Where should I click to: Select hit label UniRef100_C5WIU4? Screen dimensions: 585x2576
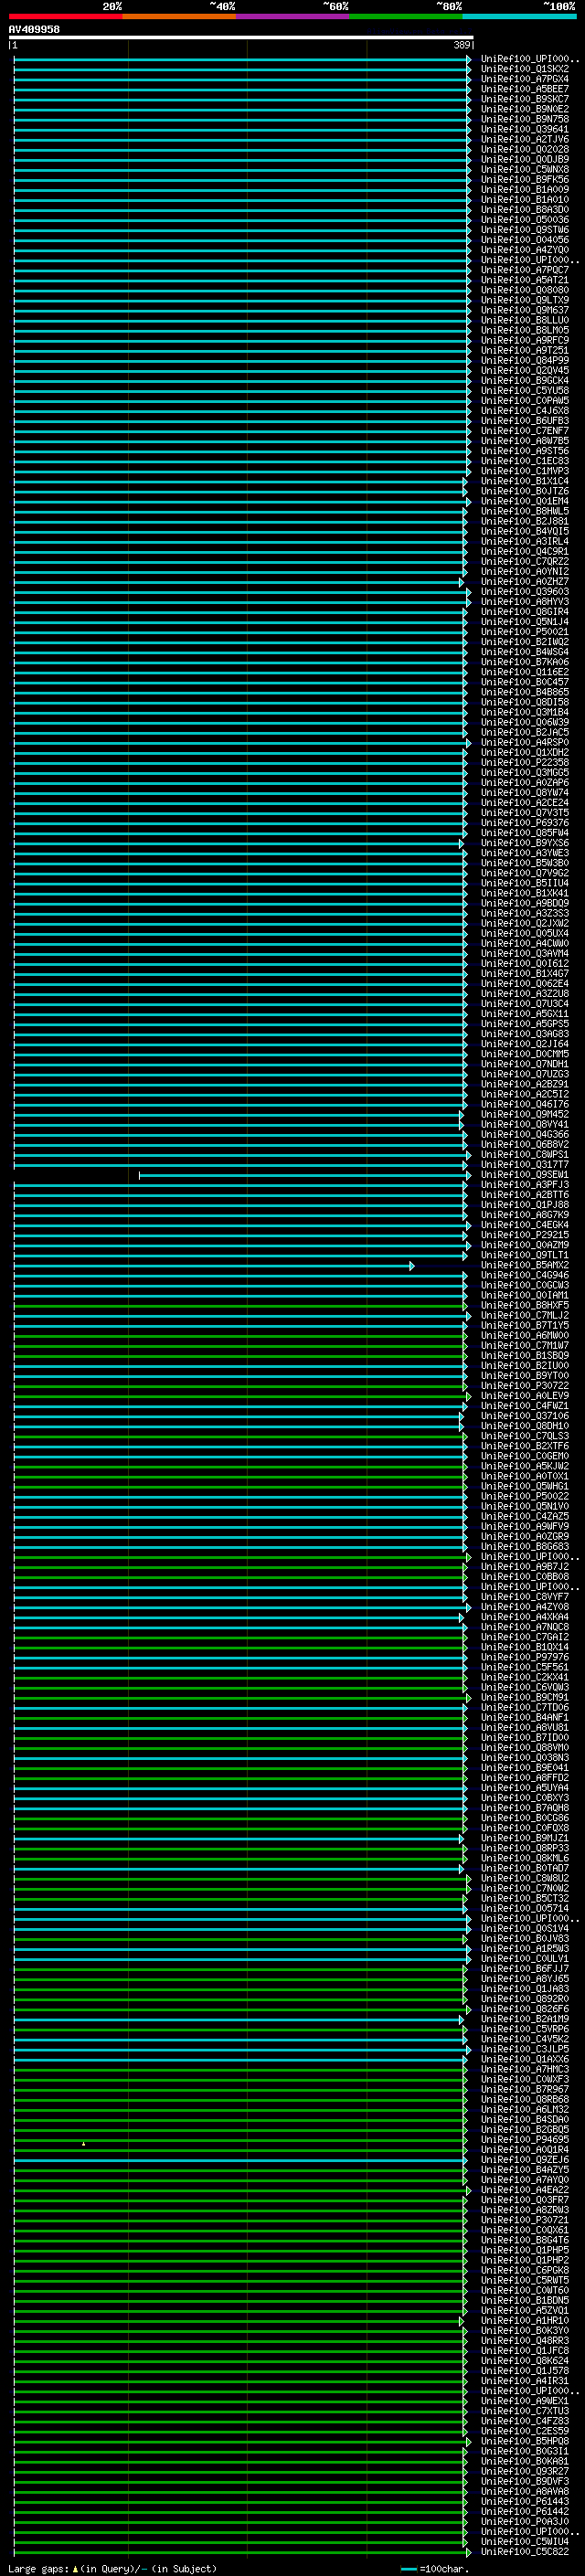[x=524, y=2541]
